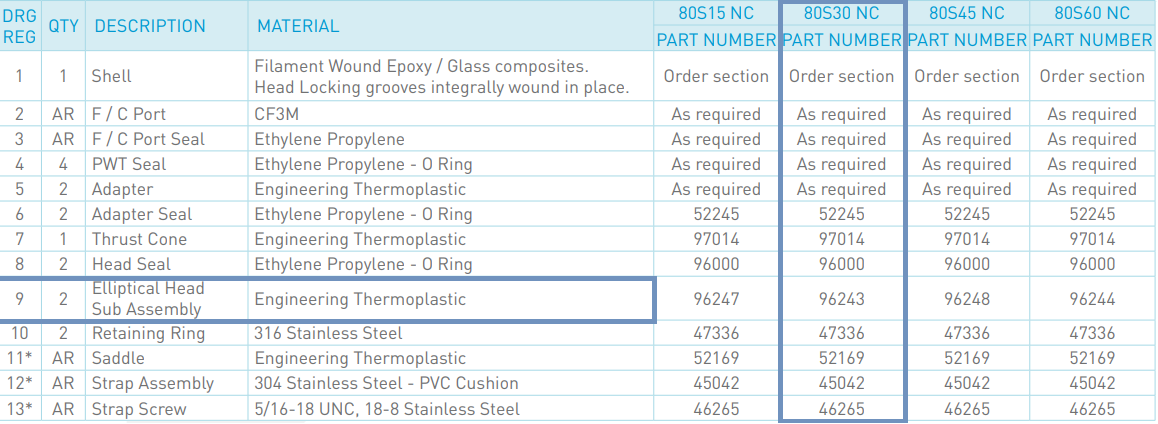
Task: Select Order section under 80S15 NC
Action: (x=716, y=76)
